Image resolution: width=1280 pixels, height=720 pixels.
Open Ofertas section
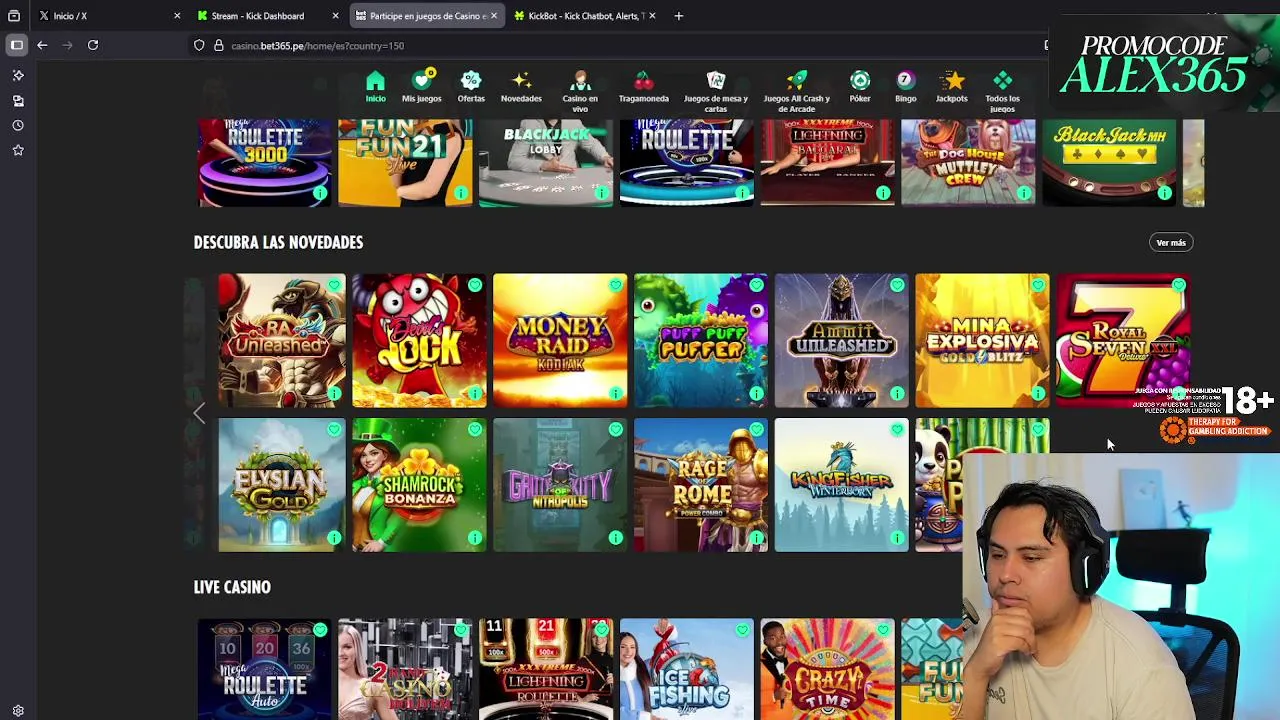[471, 88]
